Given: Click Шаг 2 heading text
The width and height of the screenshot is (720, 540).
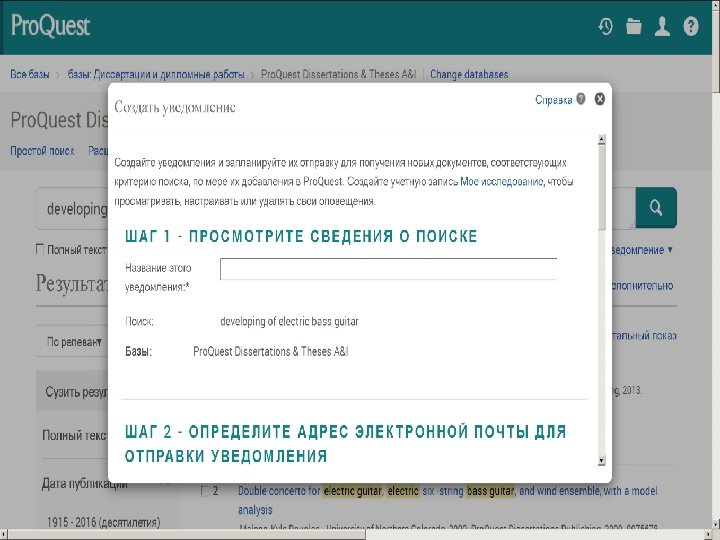Looking at the screenshot, I should click(345, 444).
